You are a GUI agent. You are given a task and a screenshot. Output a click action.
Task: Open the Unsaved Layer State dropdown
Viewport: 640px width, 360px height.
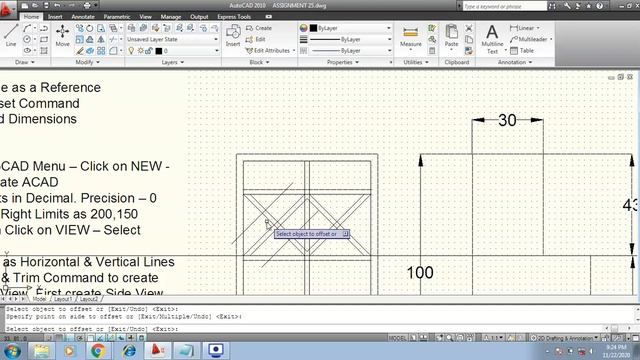coord(172,39)
